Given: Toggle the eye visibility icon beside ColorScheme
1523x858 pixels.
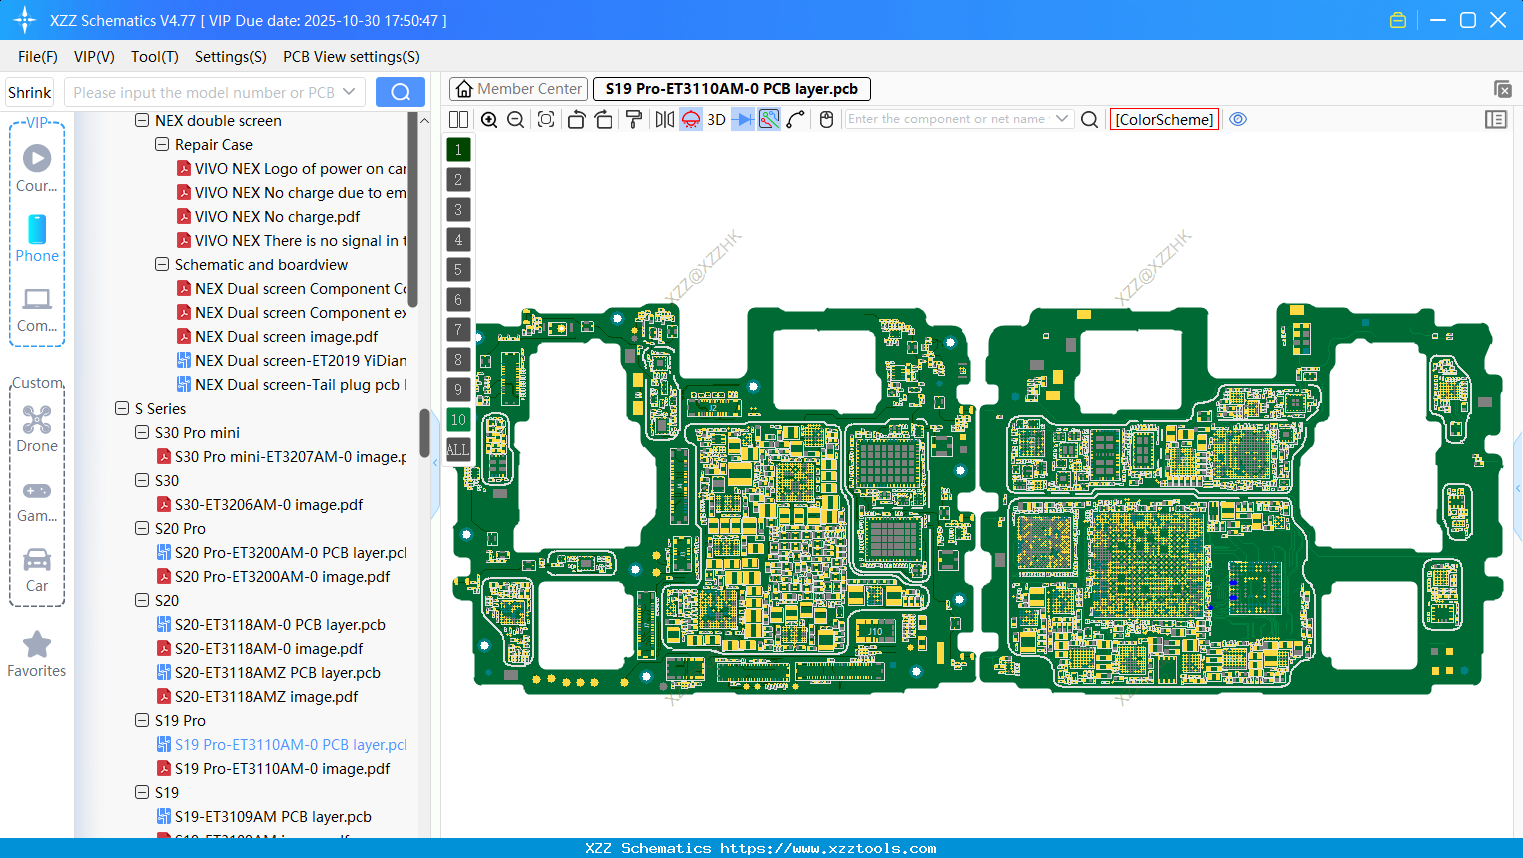Looking at the screenshot, I should point(1238,119).
